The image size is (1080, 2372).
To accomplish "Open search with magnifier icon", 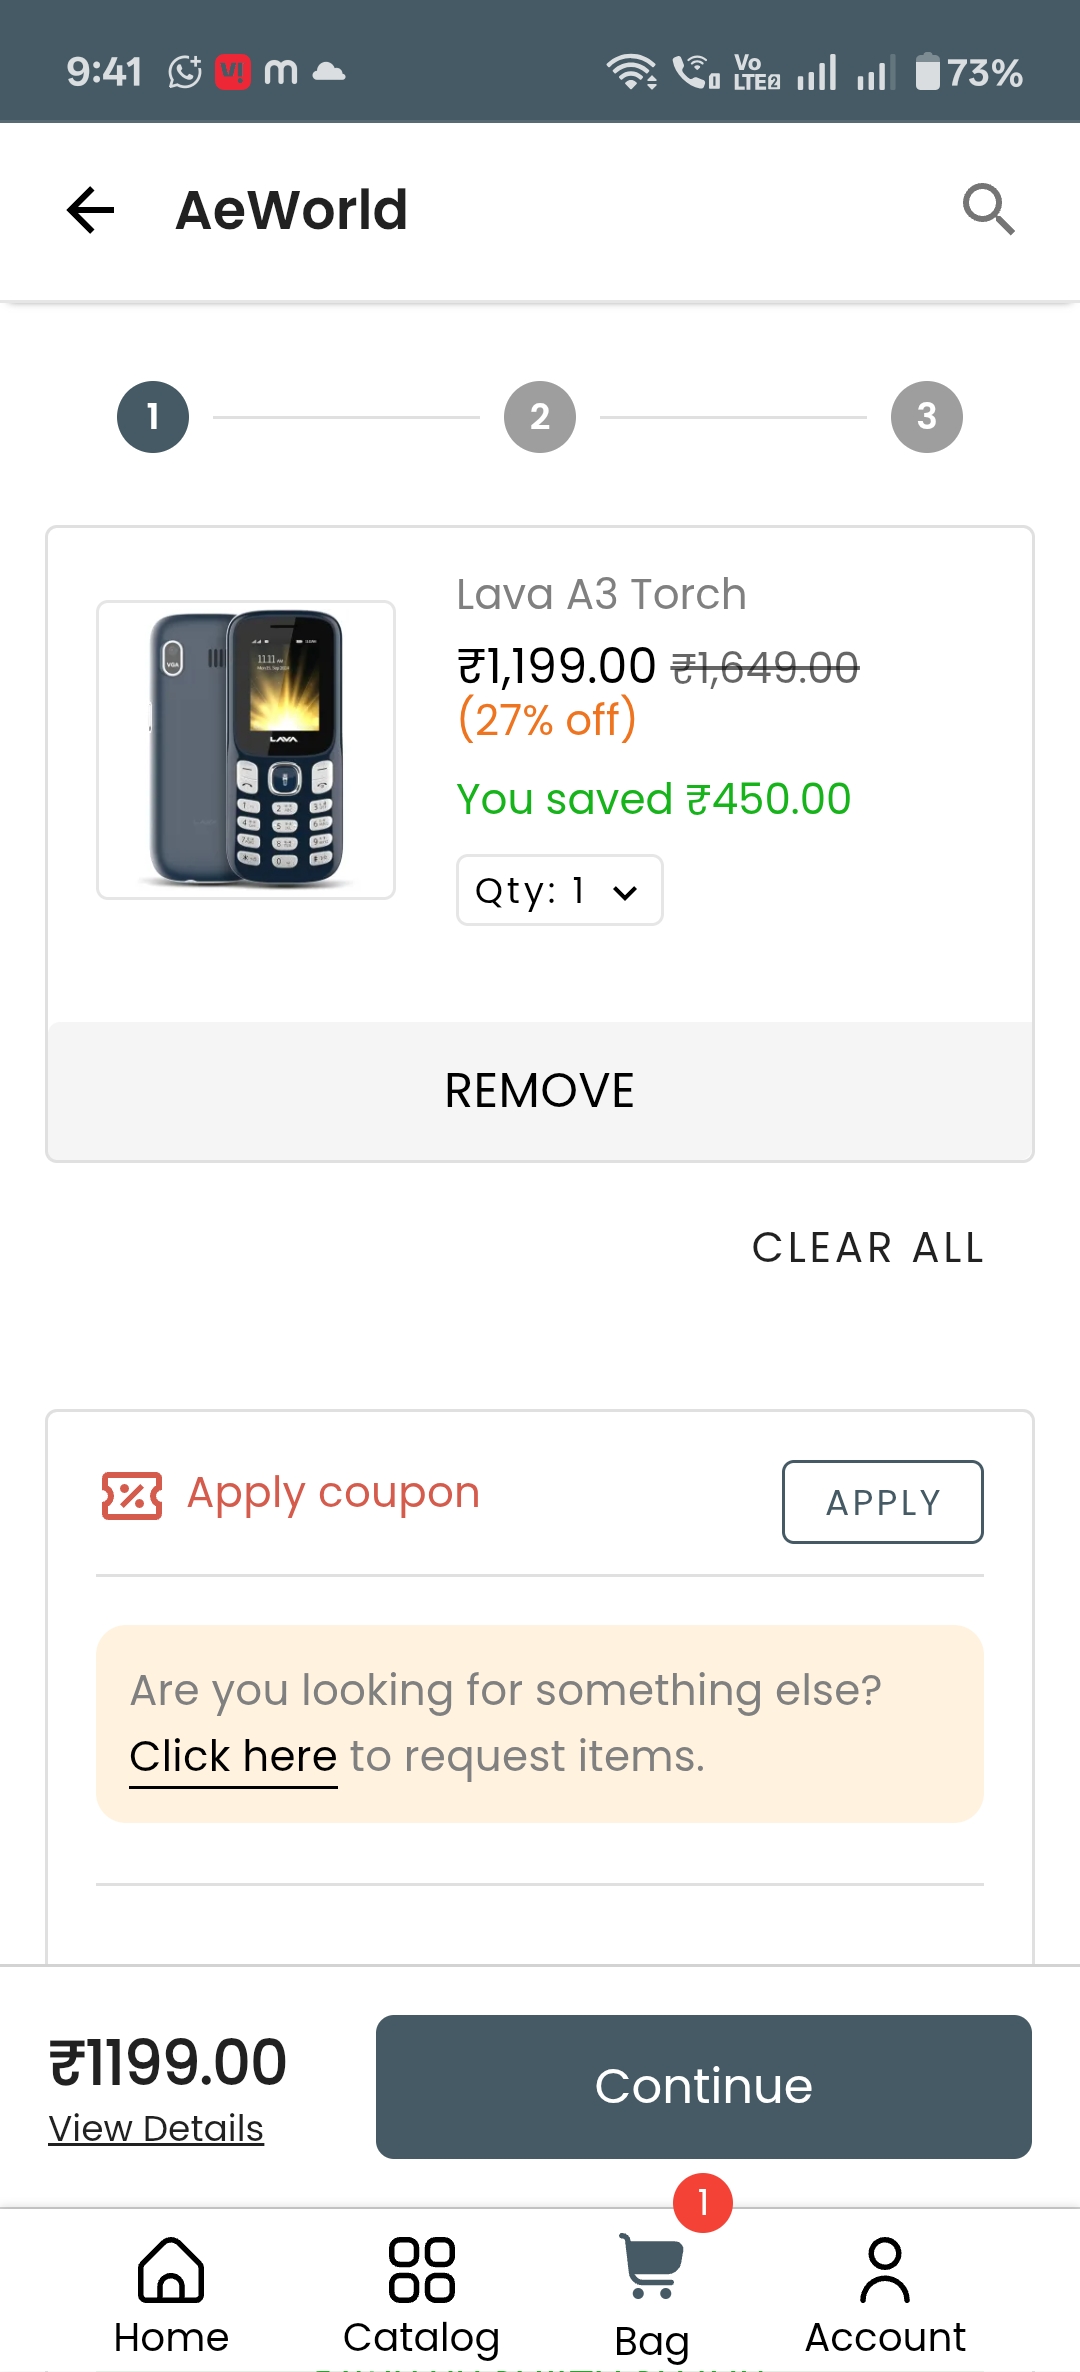I will (988, 209).
